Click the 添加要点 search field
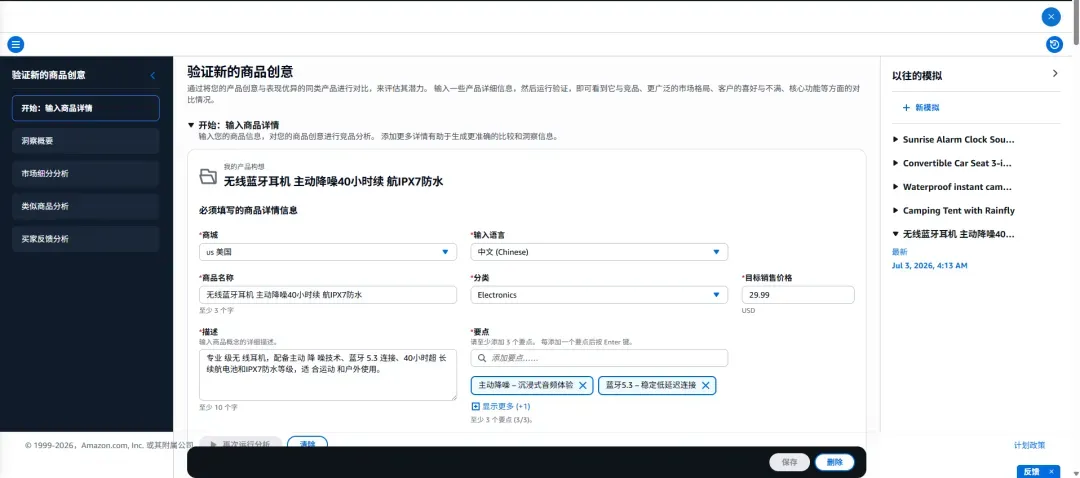The width and height of the screenshot is (1080, 478). coord(599,358)
